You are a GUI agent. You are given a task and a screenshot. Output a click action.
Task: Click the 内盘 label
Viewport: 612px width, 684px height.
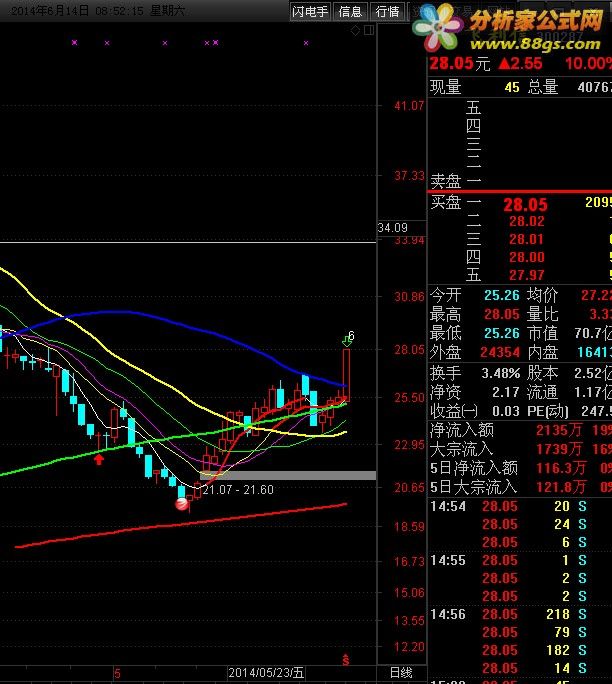(x=543, y=352)
